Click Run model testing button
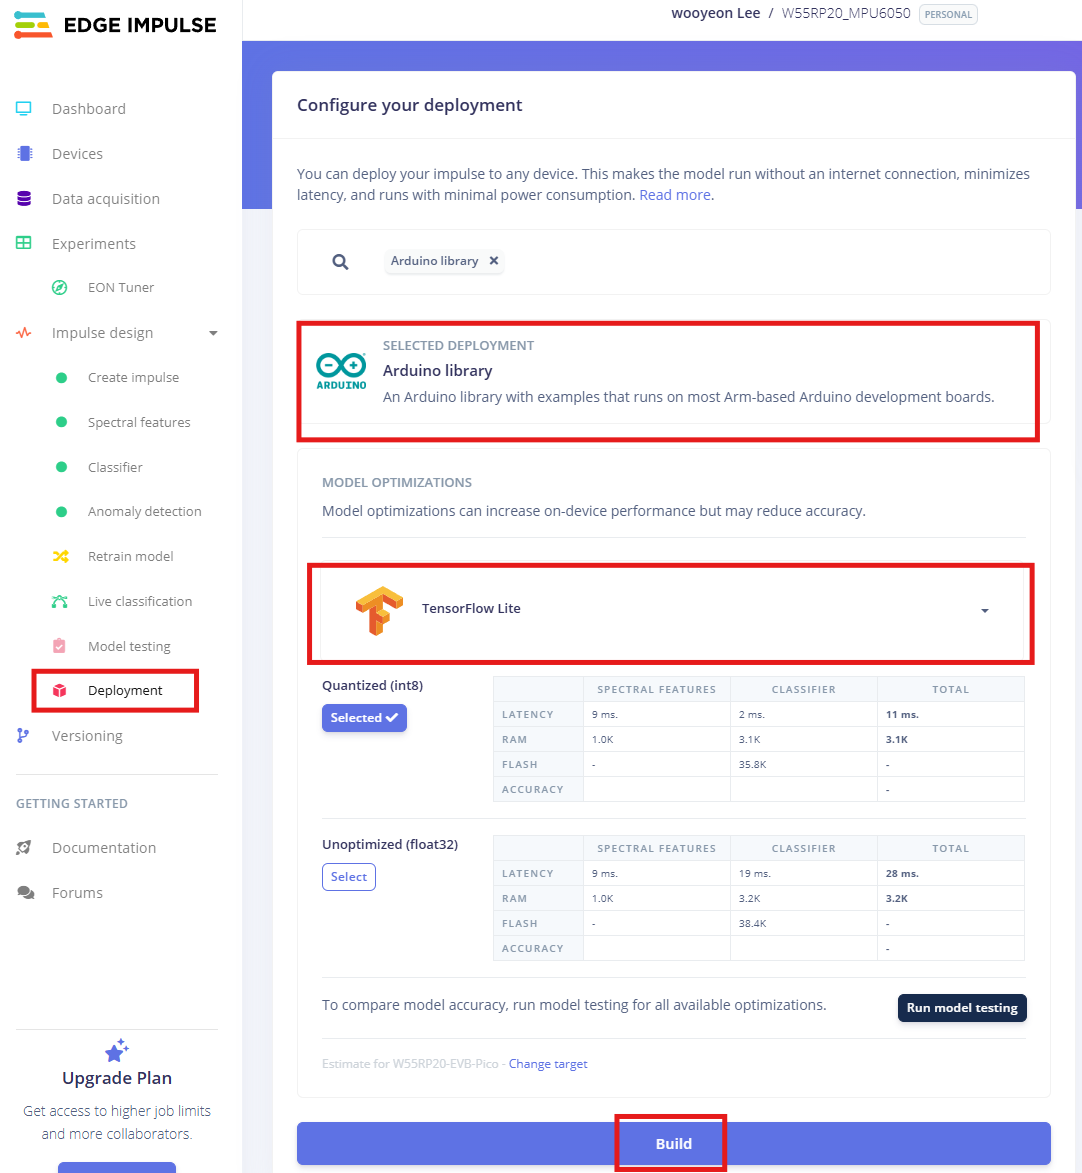The height and width of the screenshot is (1173, 1082). coord(962,1008)
